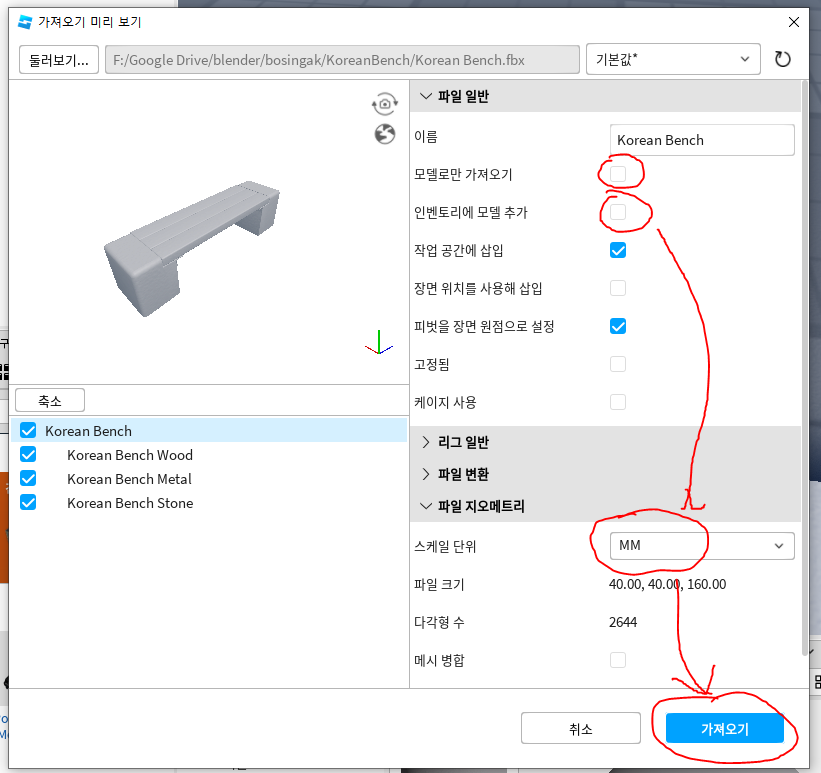Select the 'Korean Bench Metal' tree row

[x=209, y=479]
